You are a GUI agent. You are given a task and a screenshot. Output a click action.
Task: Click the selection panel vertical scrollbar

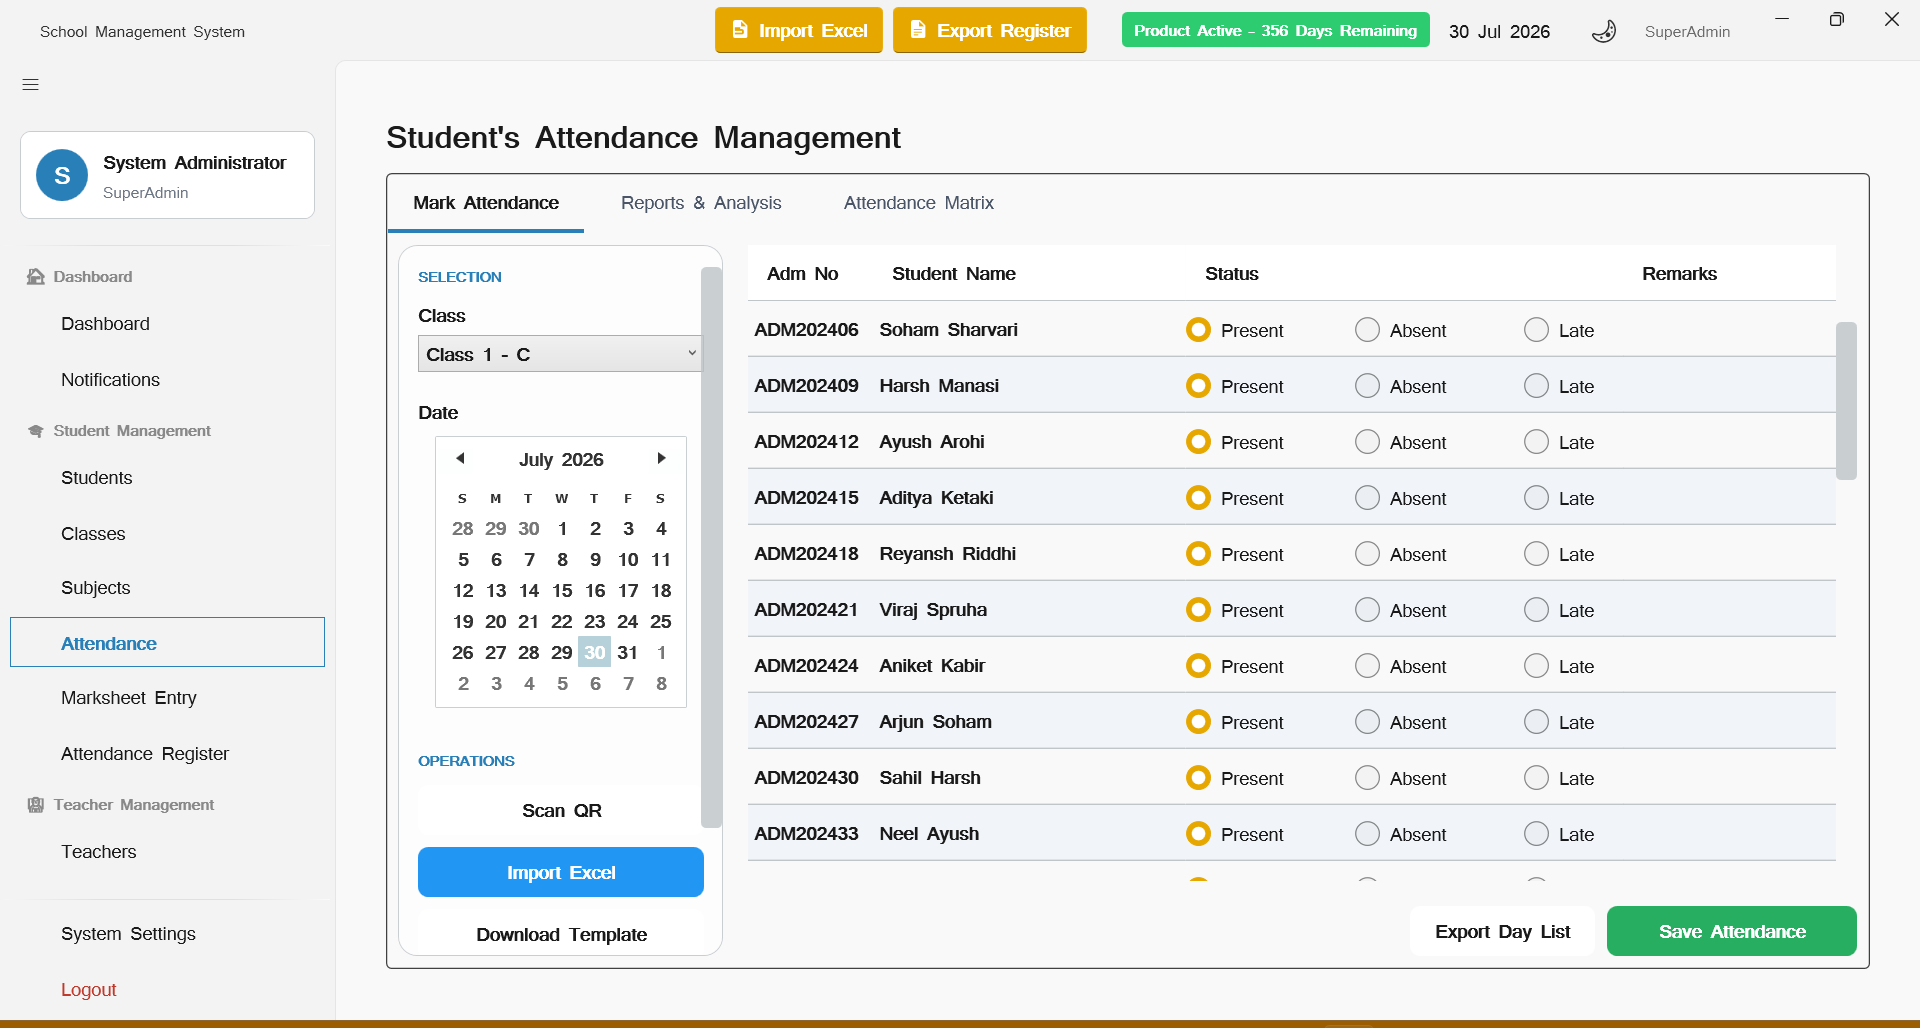click(711, 547)
